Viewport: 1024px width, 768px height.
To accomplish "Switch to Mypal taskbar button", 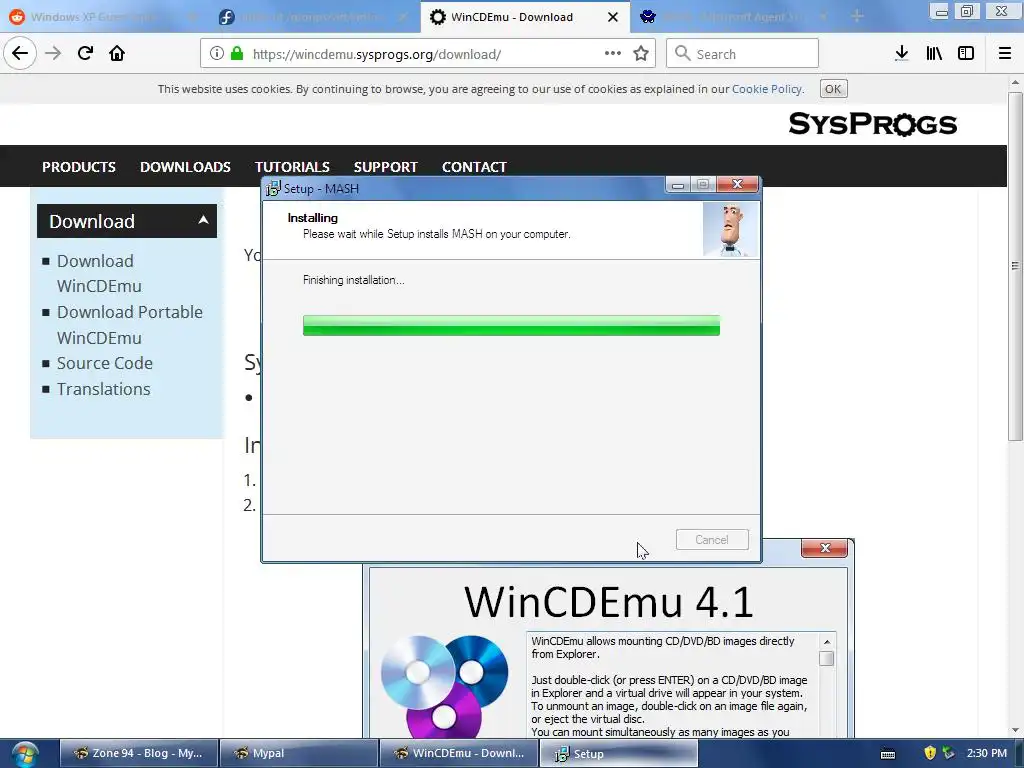I will click(x=298, y=754).
